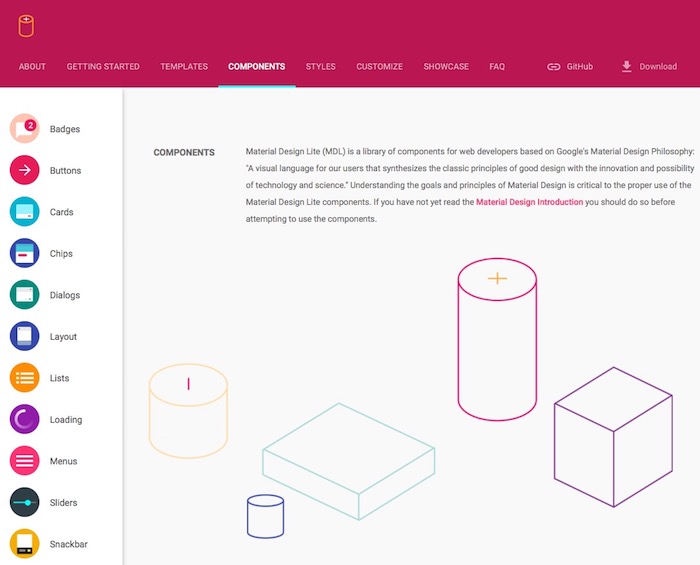Open the Getting Started tab
Viewport: 700px width, 565px height.
pyautogui.click(x=103, y=66)
